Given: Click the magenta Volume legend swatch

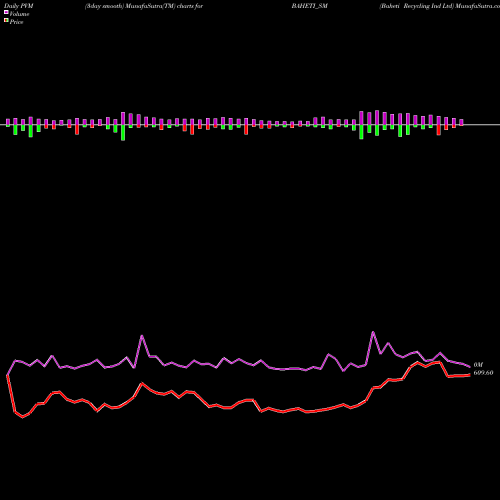Looking at the screenshot, I should (x=6, y=13).
